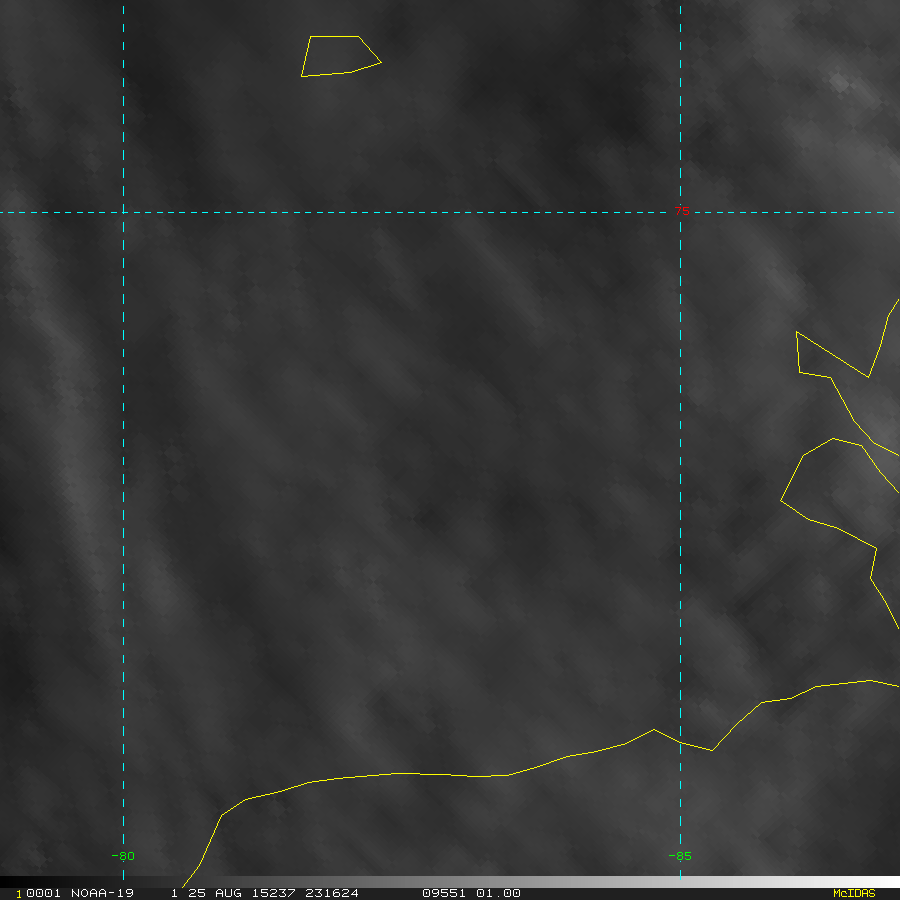Click the 0001 frame number text
This screenshot has width=900, height=900.
43,893
